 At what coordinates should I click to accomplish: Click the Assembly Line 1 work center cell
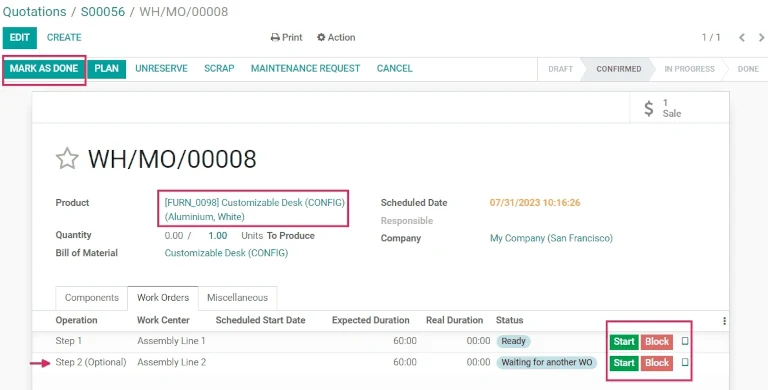(171, 341)
